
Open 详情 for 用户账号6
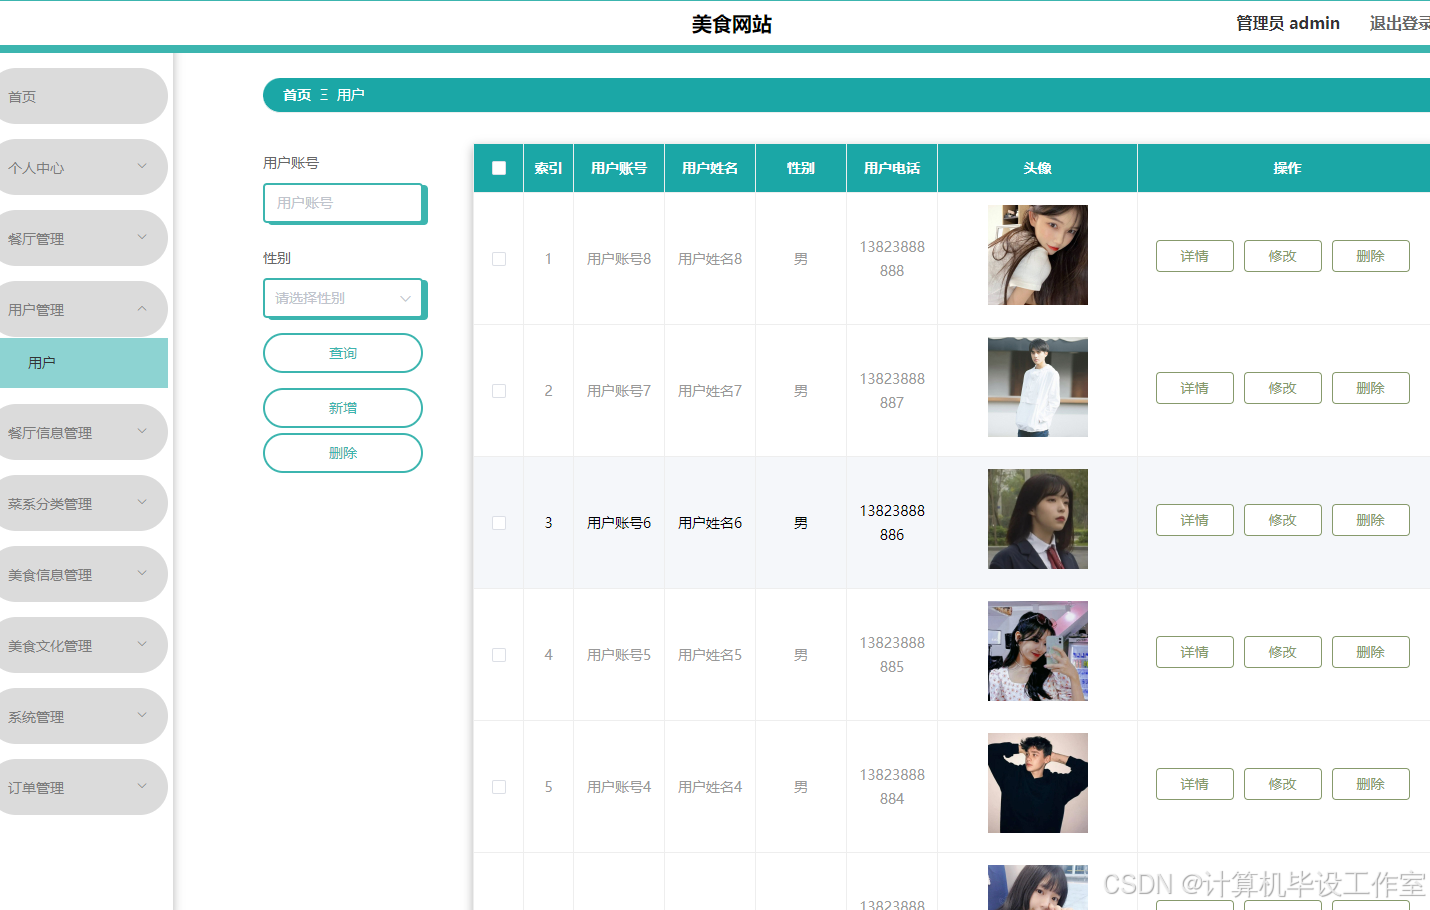pyautogui.click(x=1195, y=520)
